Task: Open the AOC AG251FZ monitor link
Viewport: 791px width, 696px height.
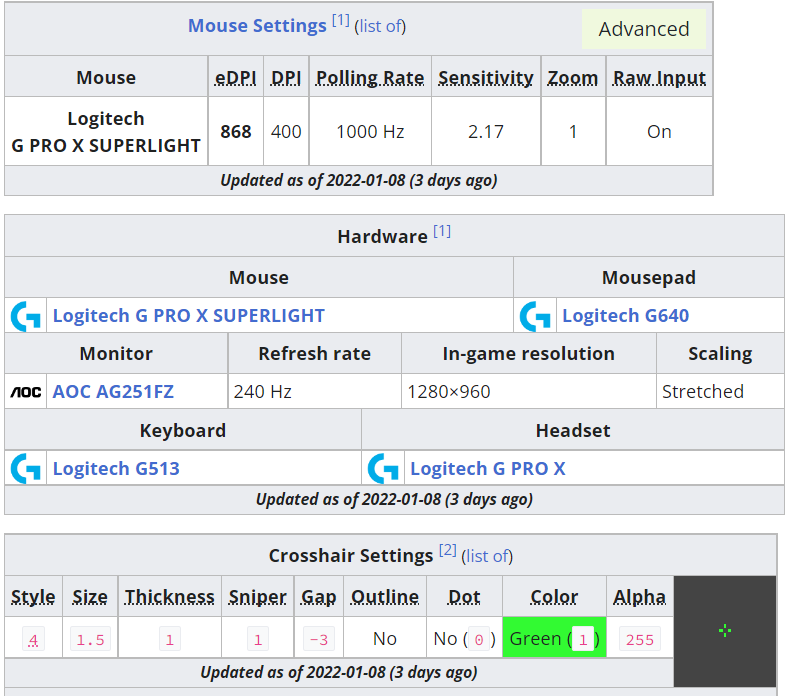Action: tap(113, 392)
